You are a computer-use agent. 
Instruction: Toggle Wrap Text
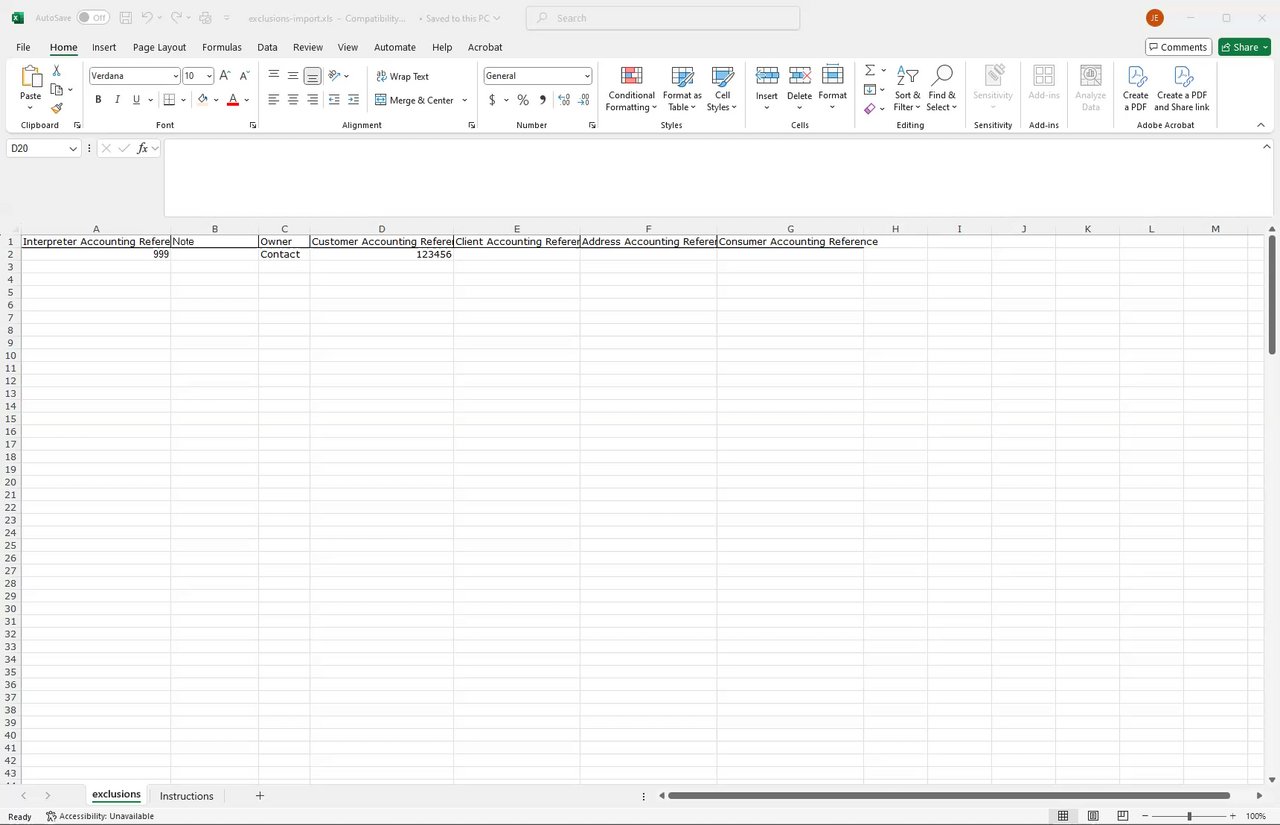point(402,76)
